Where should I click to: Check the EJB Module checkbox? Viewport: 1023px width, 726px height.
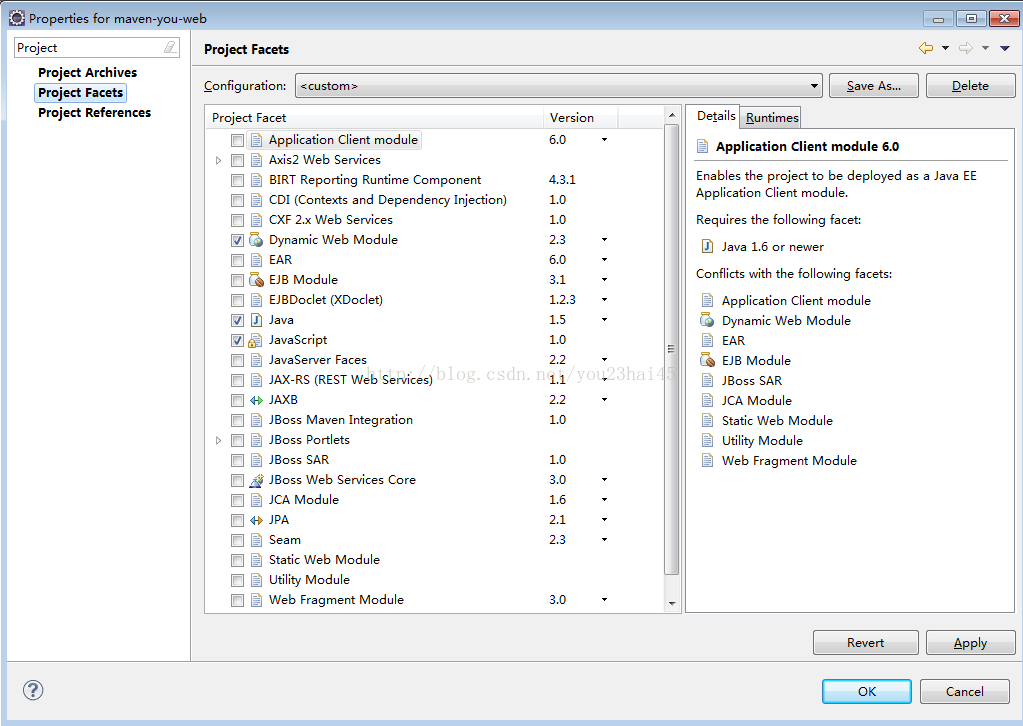237,280
